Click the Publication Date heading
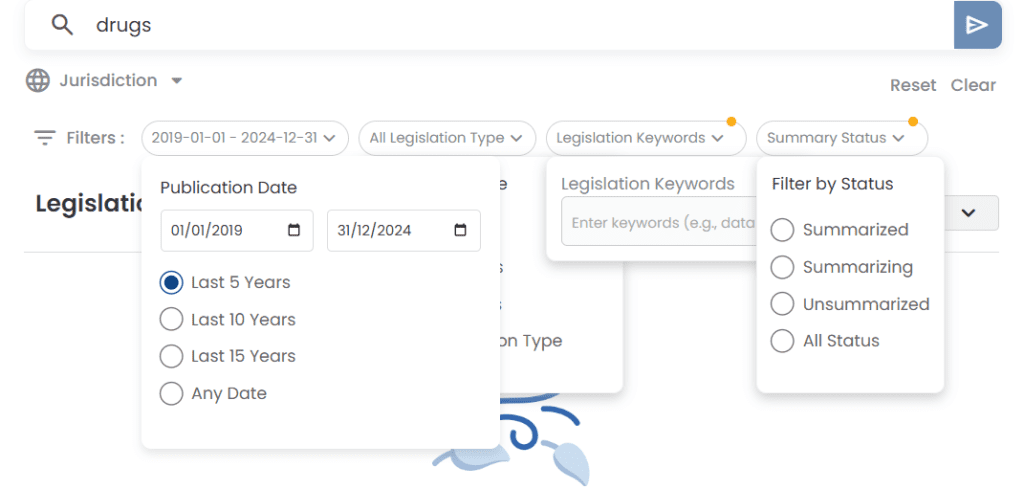This screenshot has width=1024, height=489. pos(229,188)
